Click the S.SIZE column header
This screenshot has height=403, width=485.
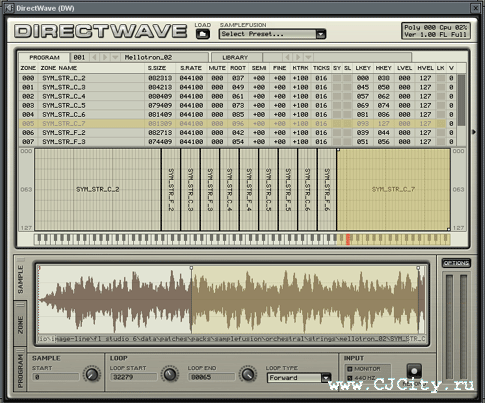click(x=157, y=68)
